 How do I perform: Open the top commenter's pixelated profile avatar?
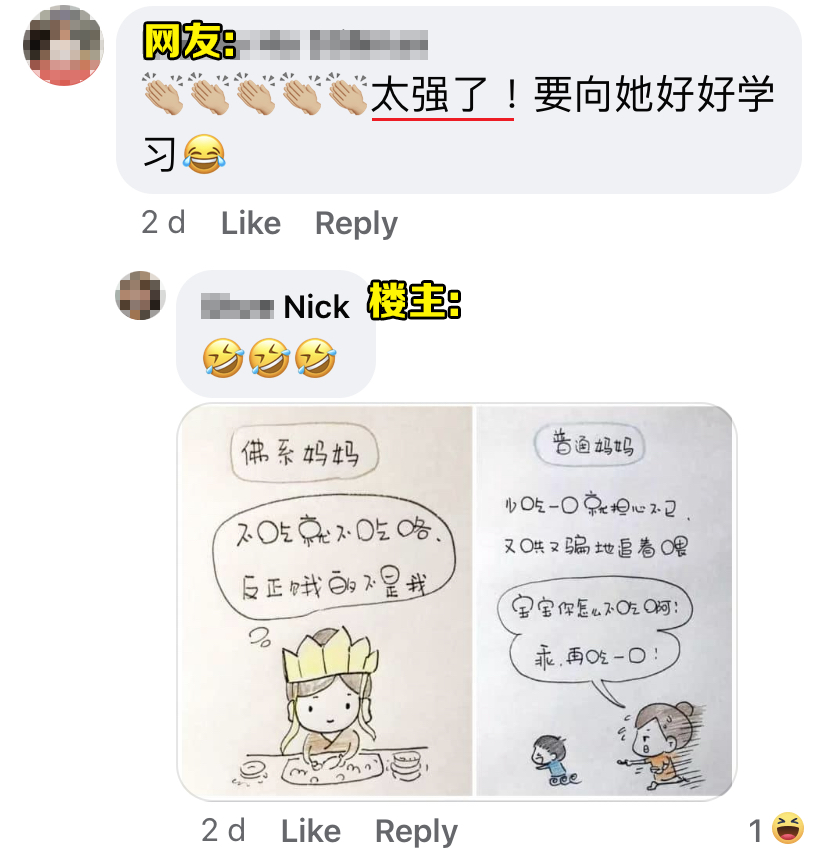point(64,46)
